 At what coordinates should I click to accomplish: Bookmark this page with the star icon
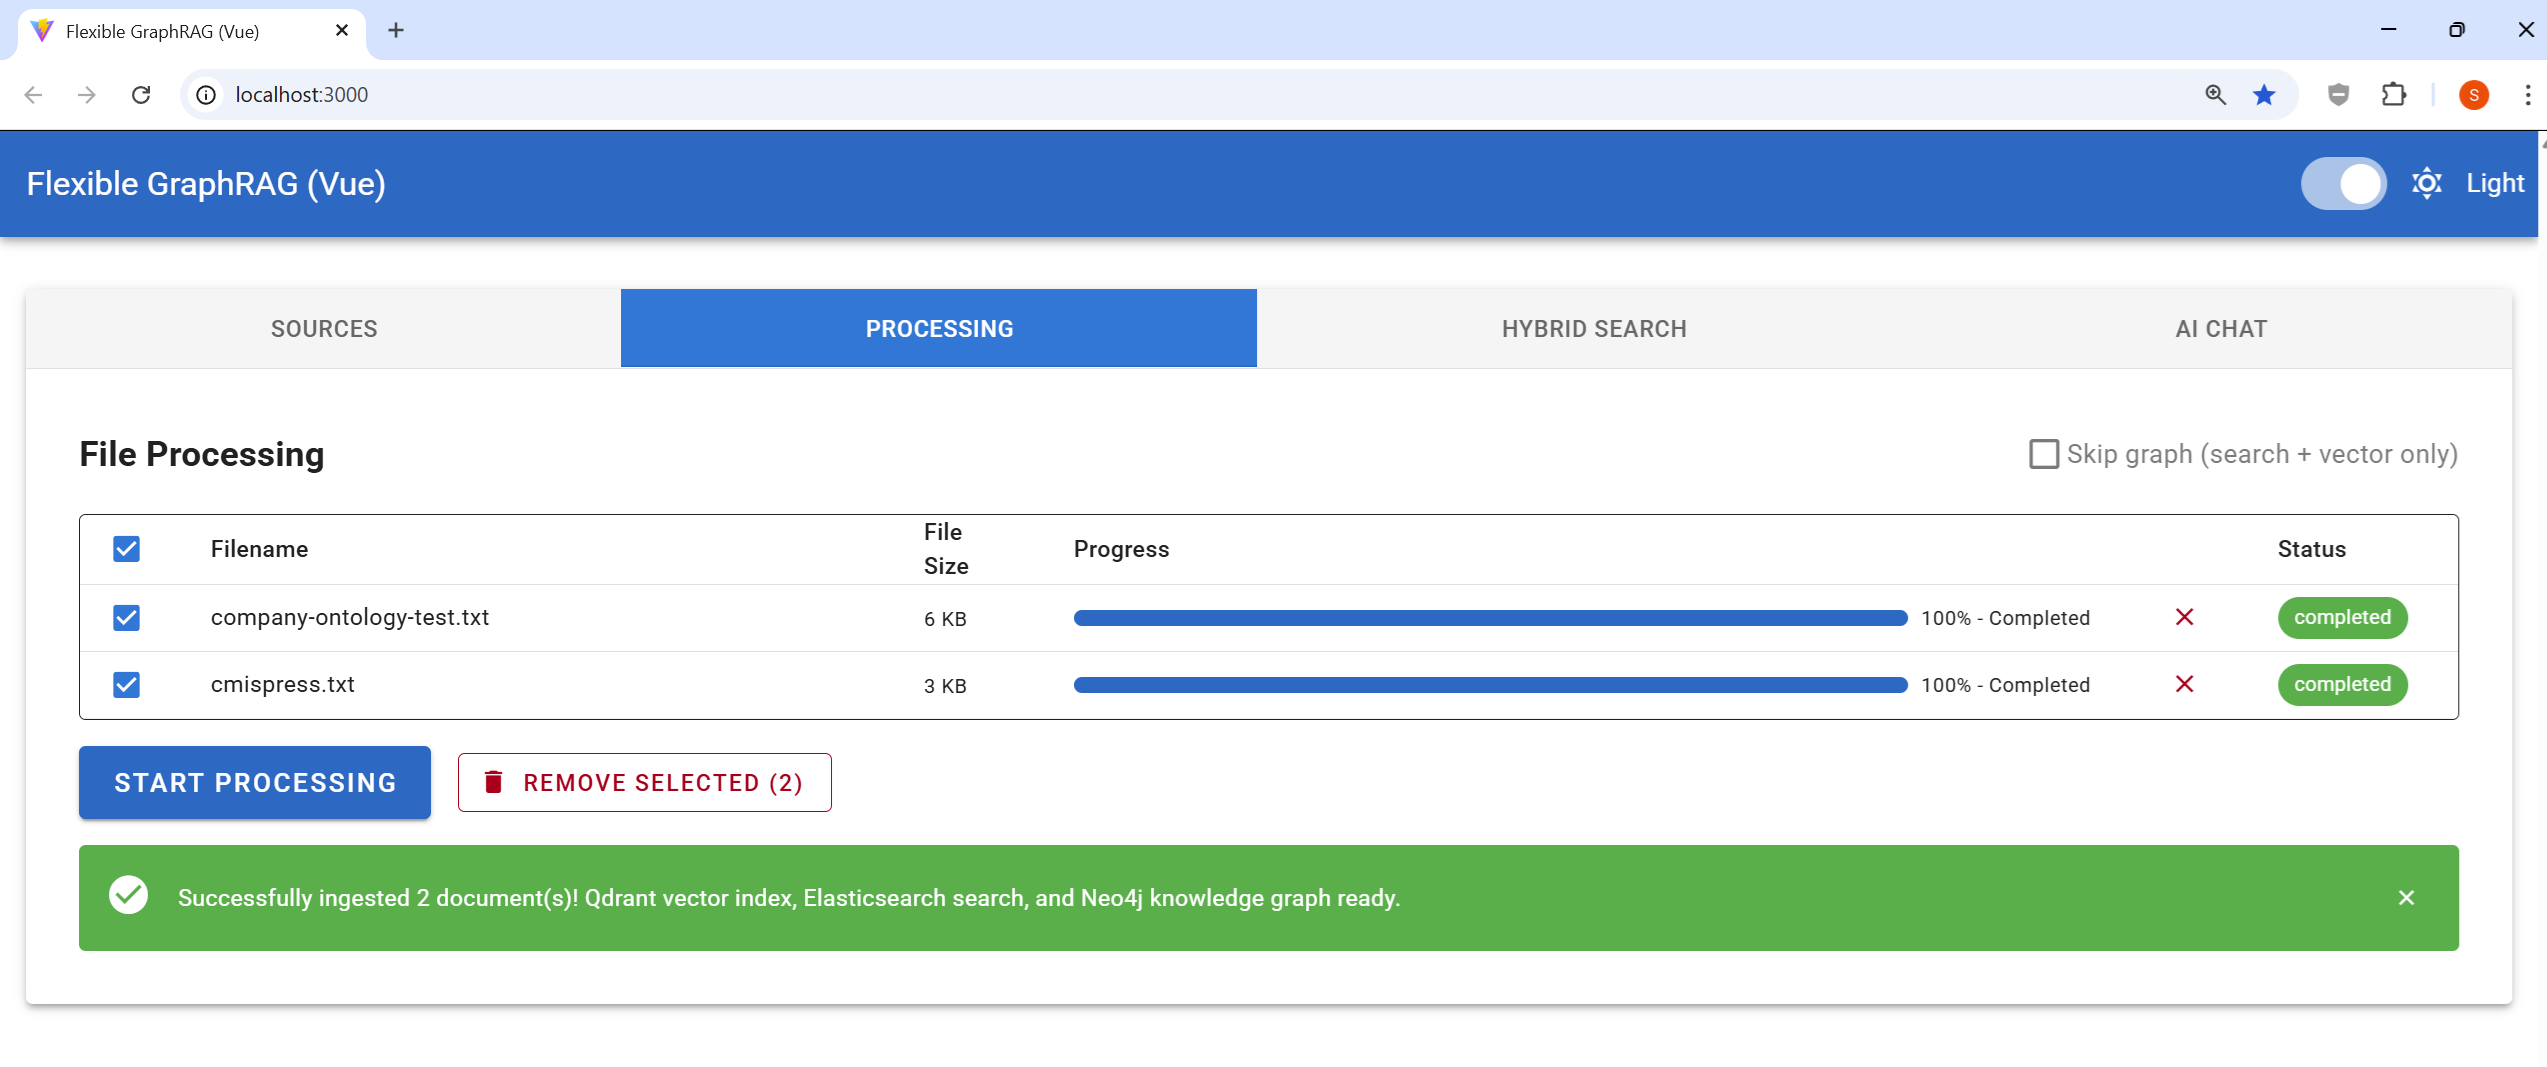tap(2264, 95)
